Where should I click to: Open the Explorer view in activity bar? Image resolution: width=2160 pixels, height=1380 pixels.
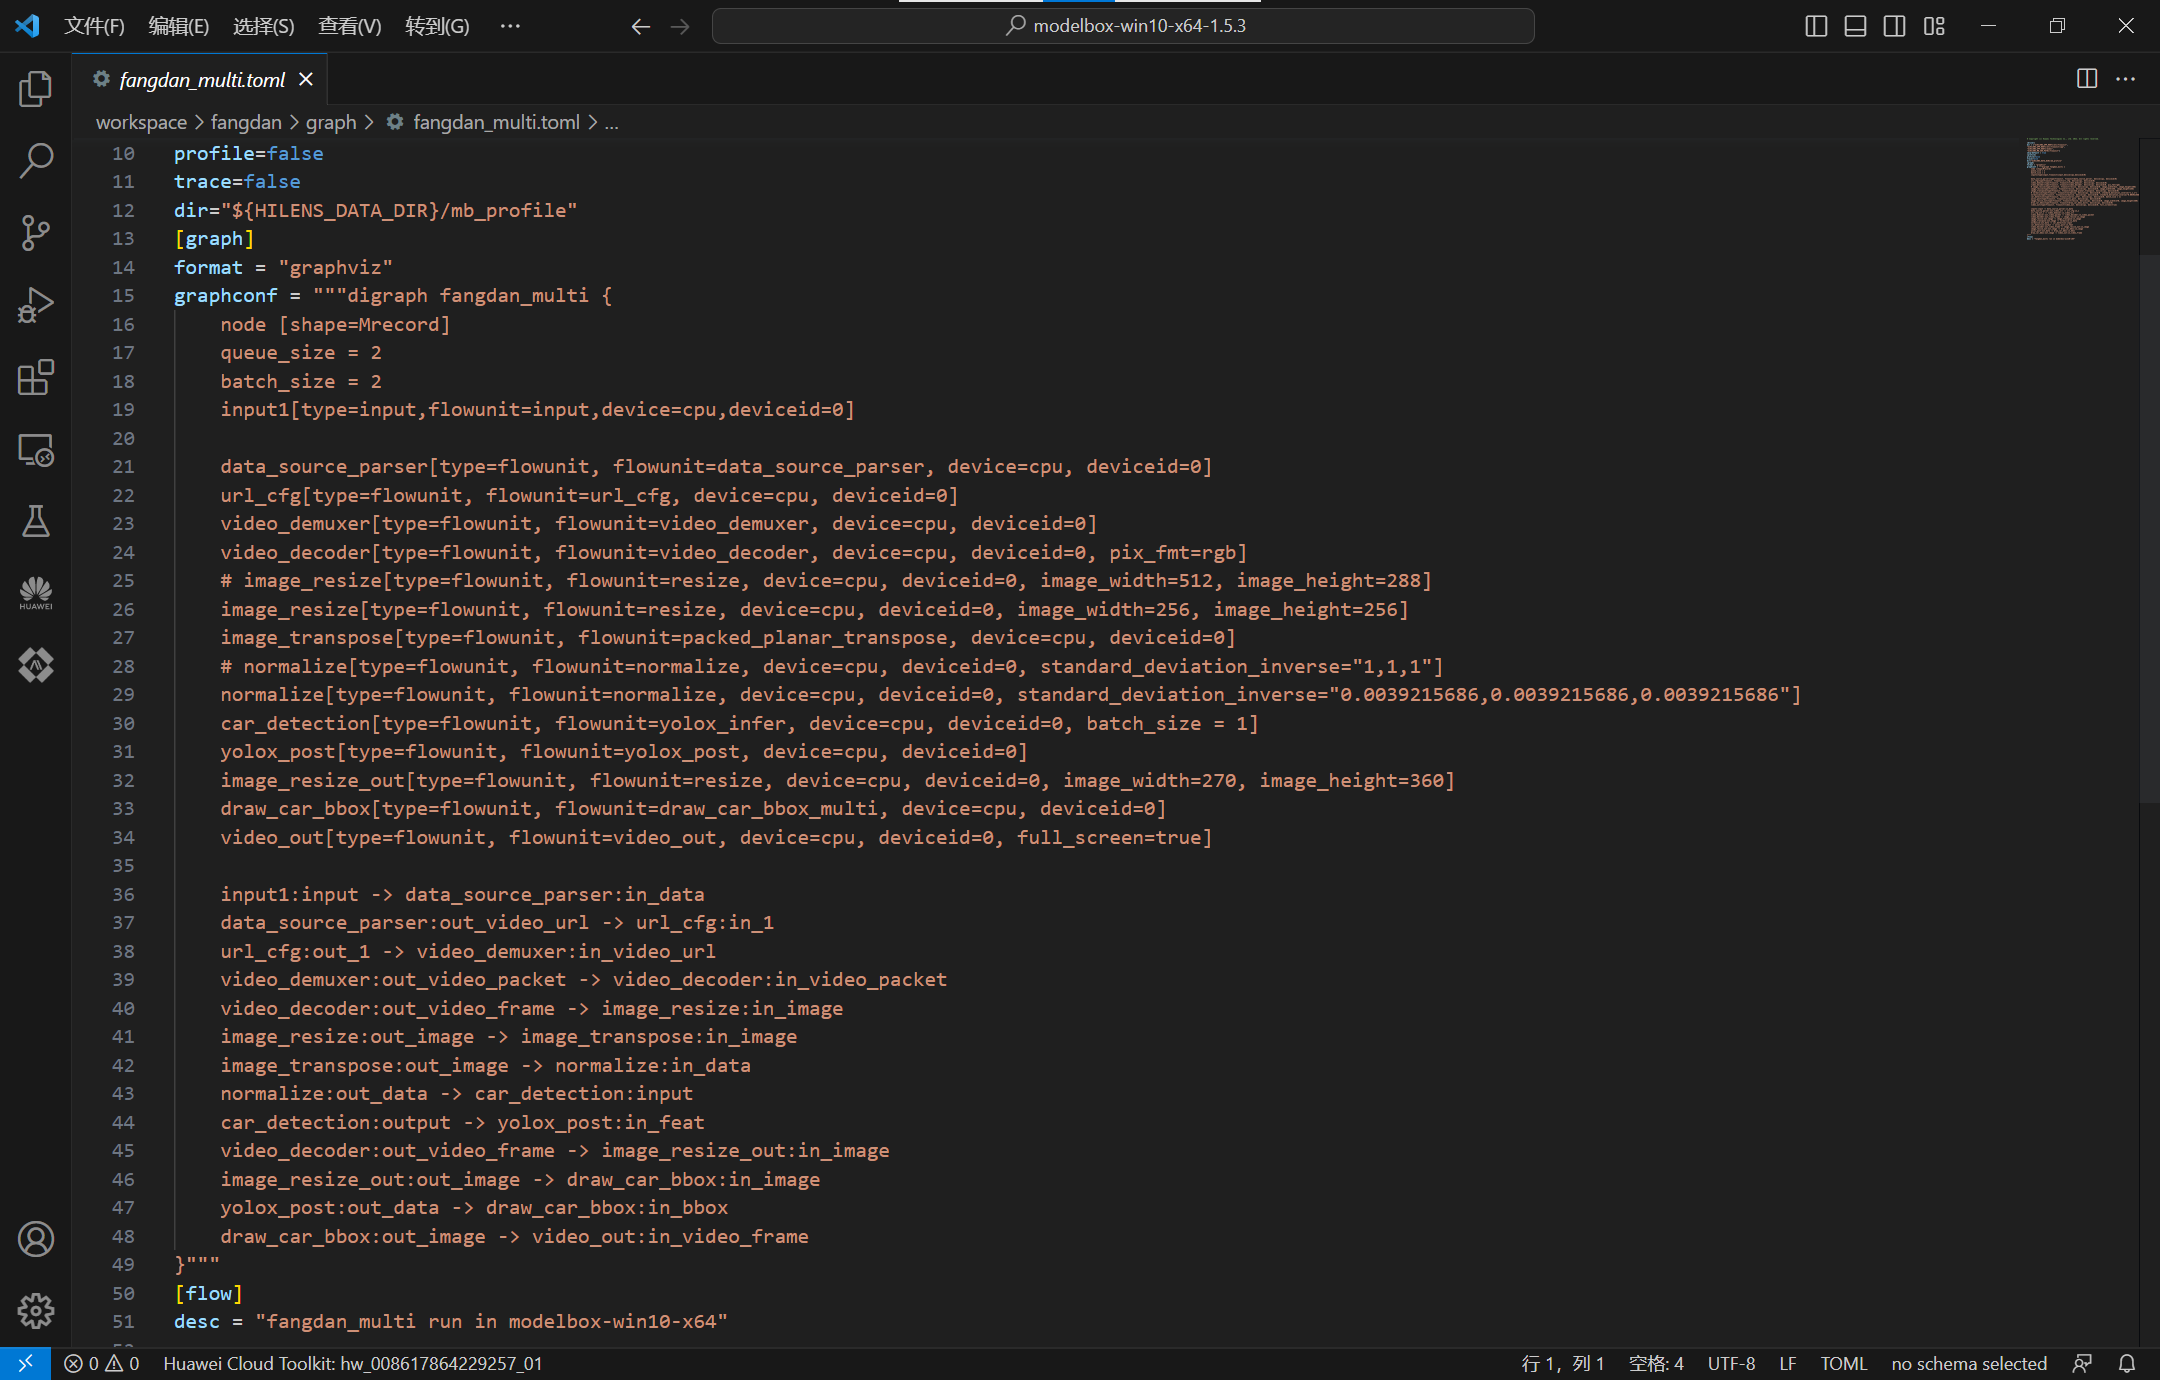36,89
